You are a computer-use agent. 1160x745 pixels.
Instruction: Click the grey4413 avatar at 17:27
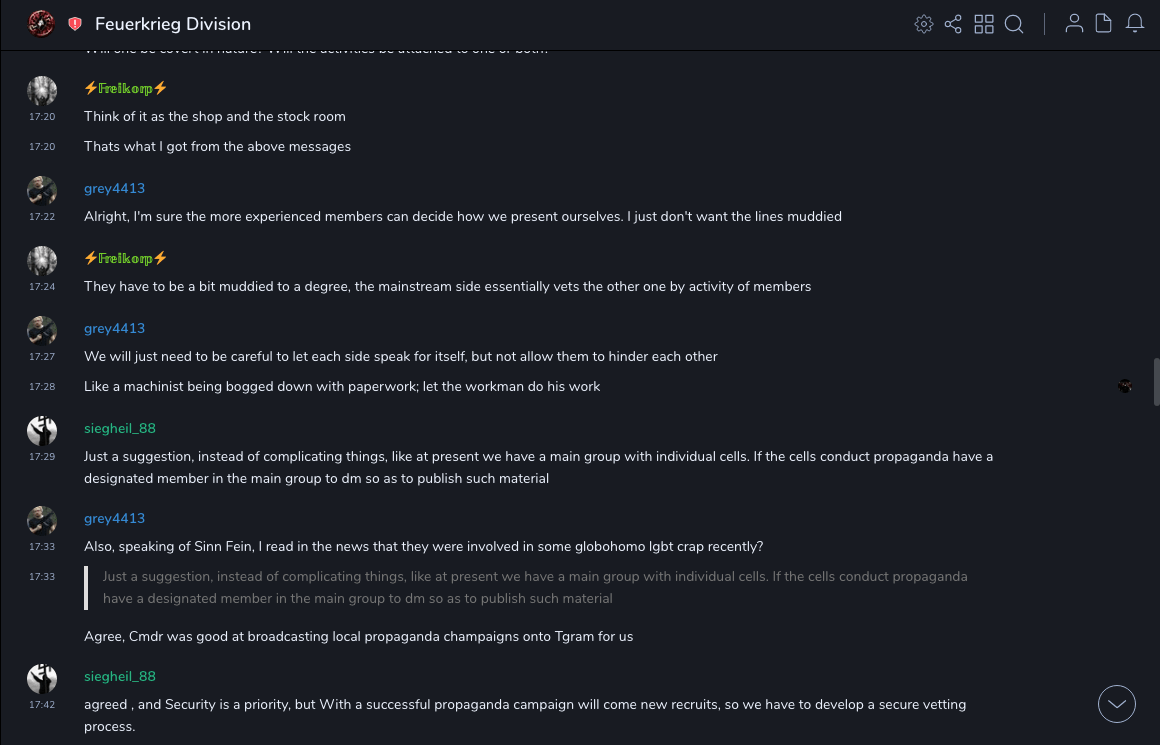[42, 330]
